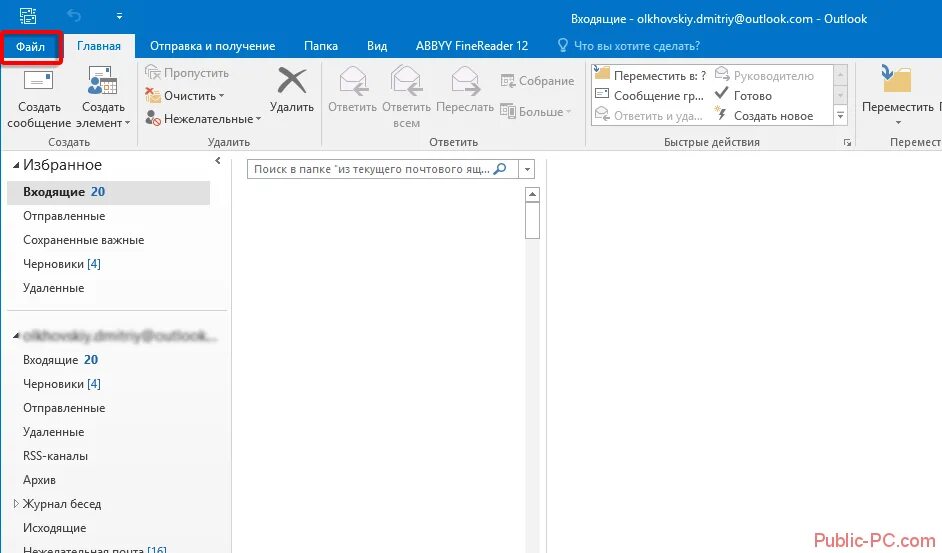The image size is (942, 553).
Task: Click the send/receive icon in the title bar
Action: pos(28,16)
